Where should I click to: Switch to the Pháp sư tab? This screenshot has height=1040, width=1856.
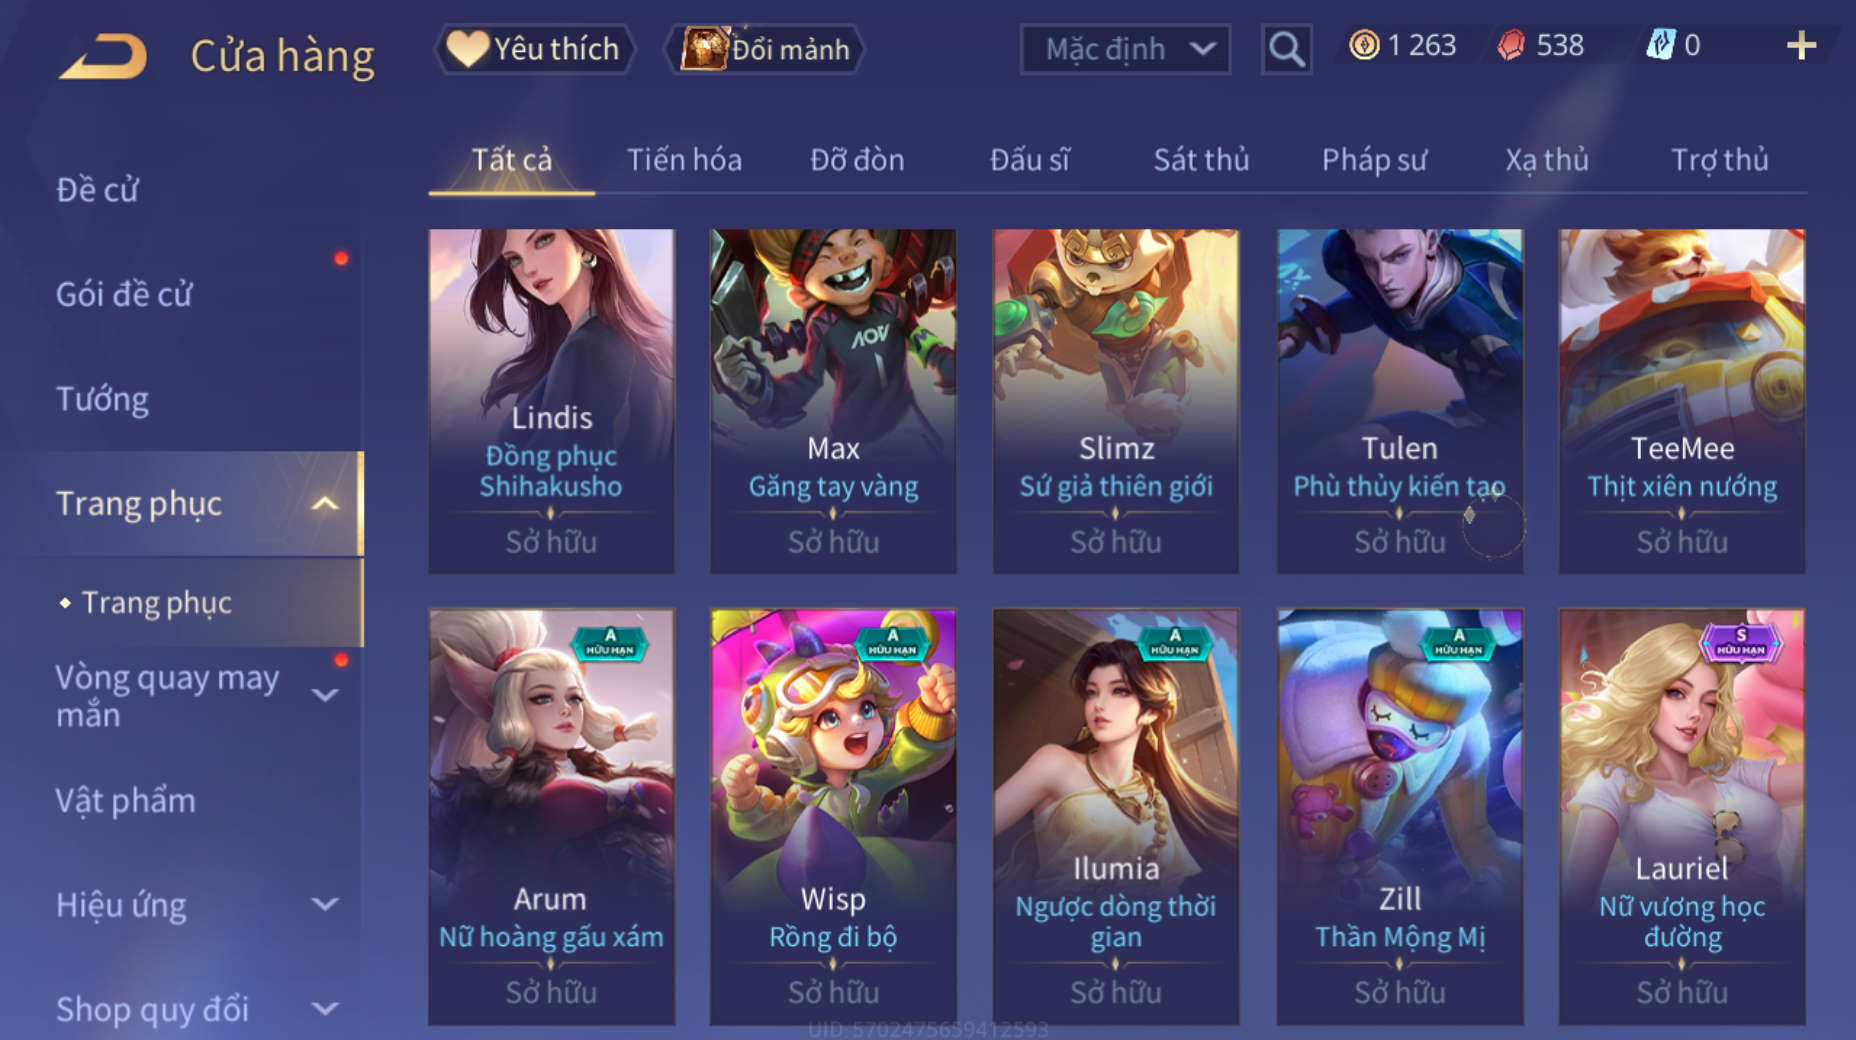click(1374, 160)
